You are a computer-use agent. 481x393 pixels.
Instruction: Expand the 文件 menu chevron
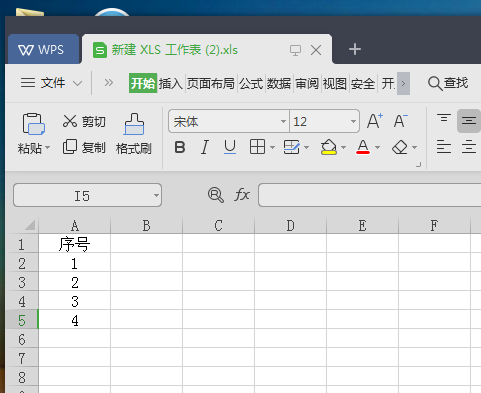tap(77, 83)
